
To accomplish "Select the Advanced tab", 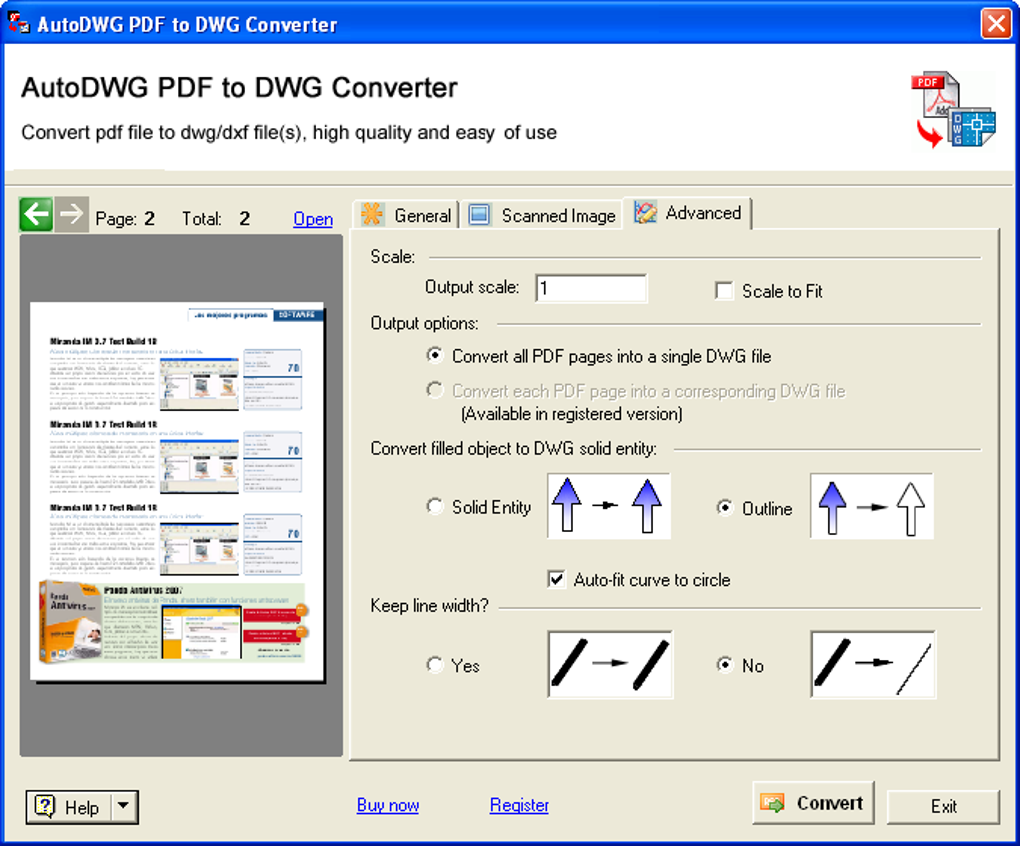I will coord(688,213).
